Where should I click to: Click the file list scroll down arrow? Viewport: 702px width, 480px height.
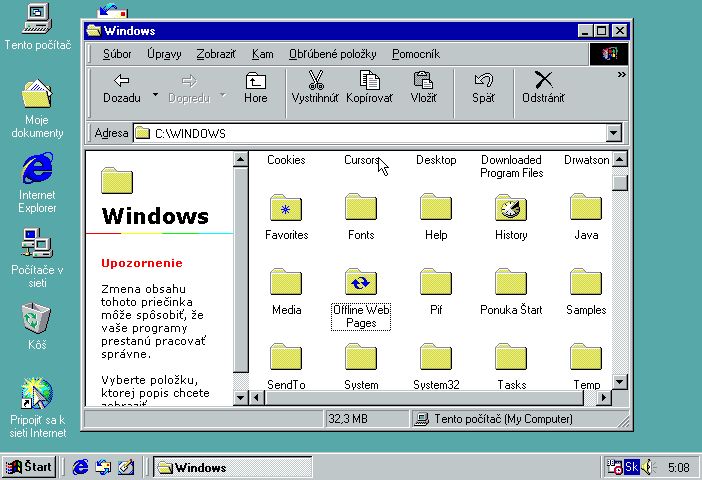pos(620,383)
